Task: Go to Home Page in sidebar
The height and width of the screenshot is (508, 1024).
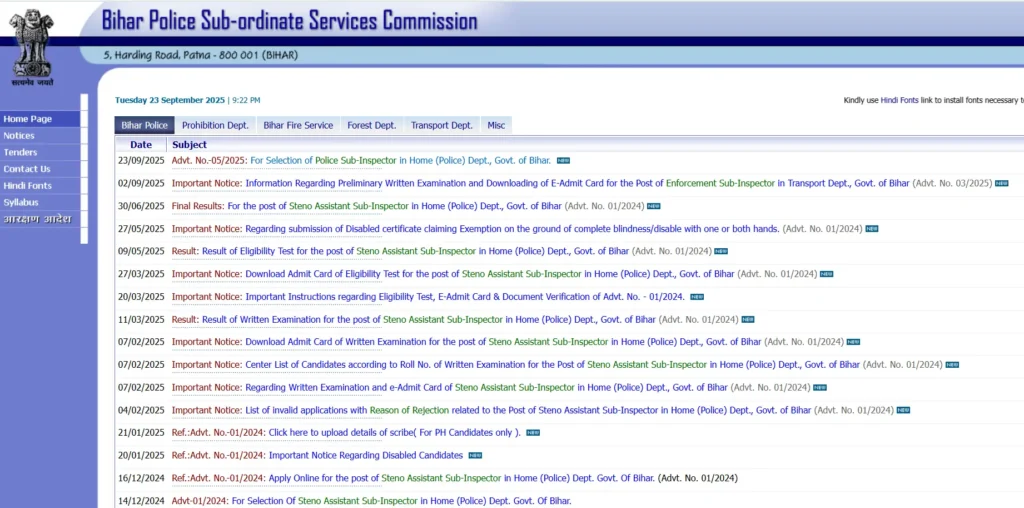Action: (40, 119)
